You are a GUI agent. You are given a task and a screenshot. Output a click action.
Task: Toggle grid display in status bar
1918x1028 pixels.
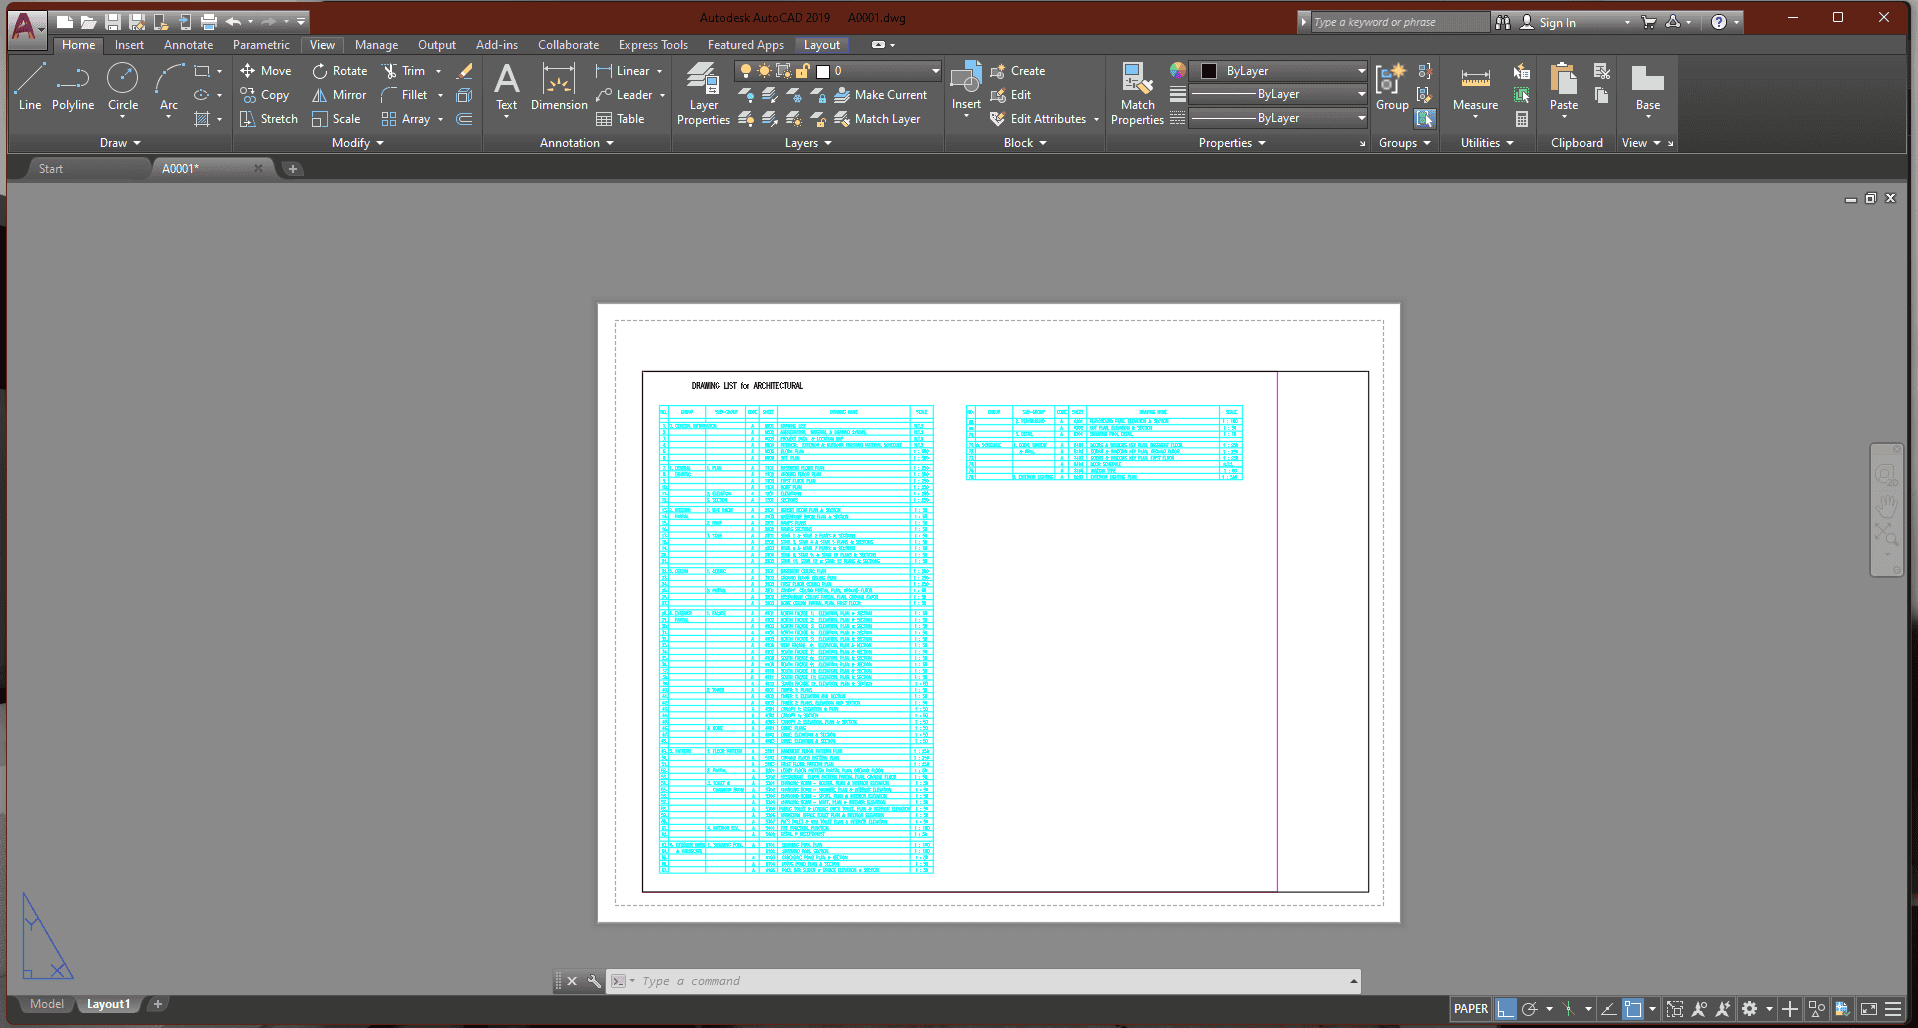pyautogui.click(x=1506, y=1009)
